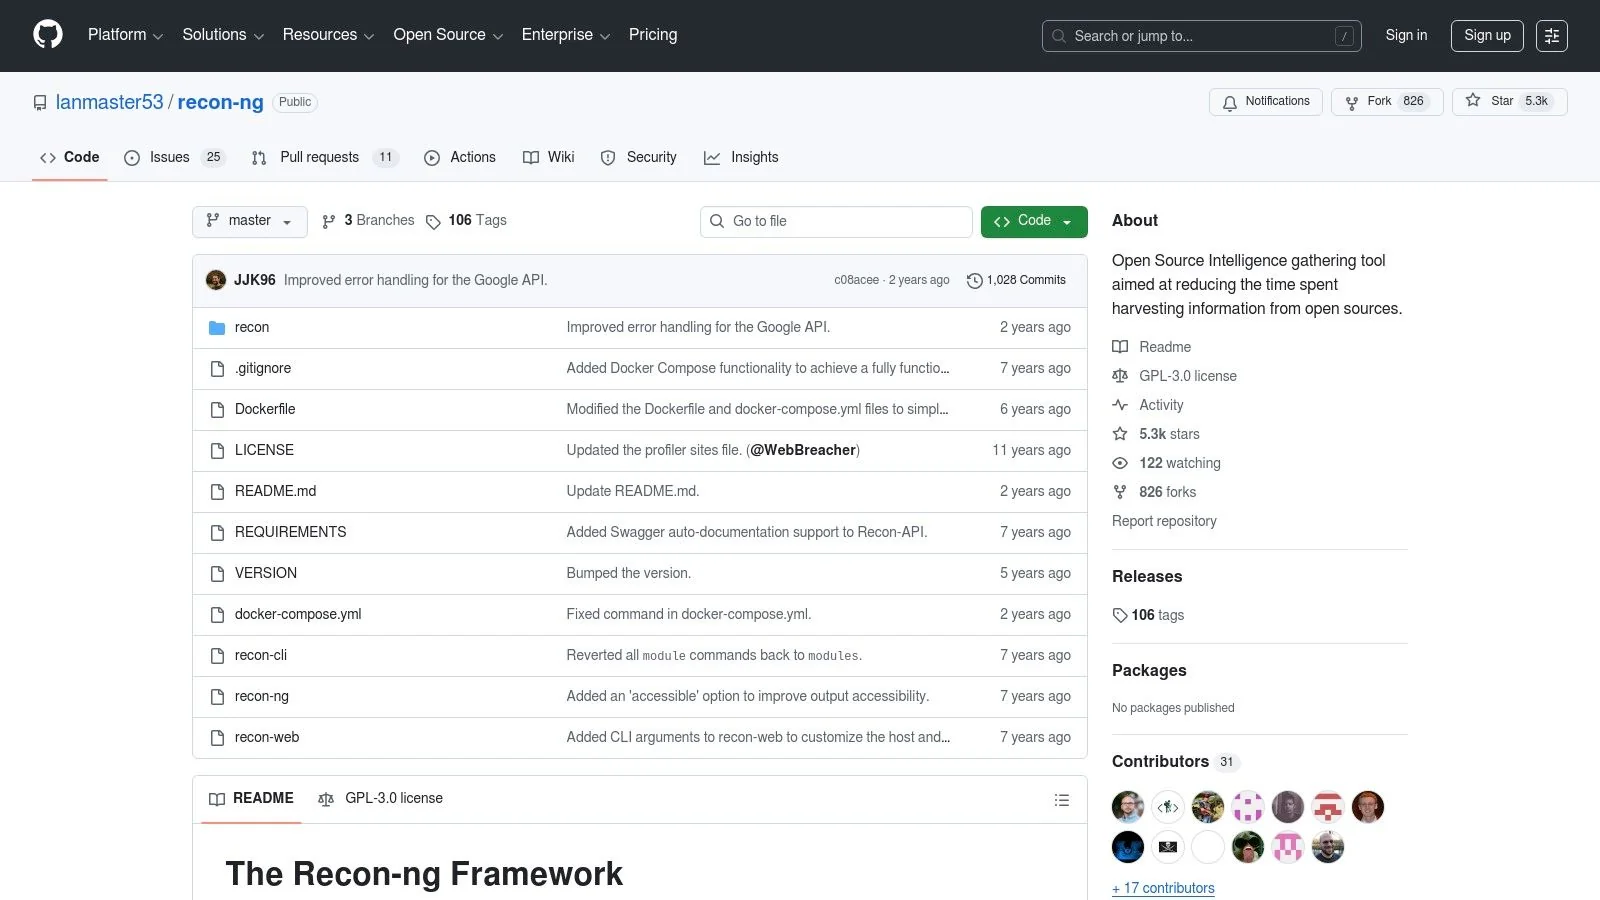Image resolution: width=1600 pixels, height=900 pixels.
Task: Open the green Code dropdown button
Action: point(1034,221)
